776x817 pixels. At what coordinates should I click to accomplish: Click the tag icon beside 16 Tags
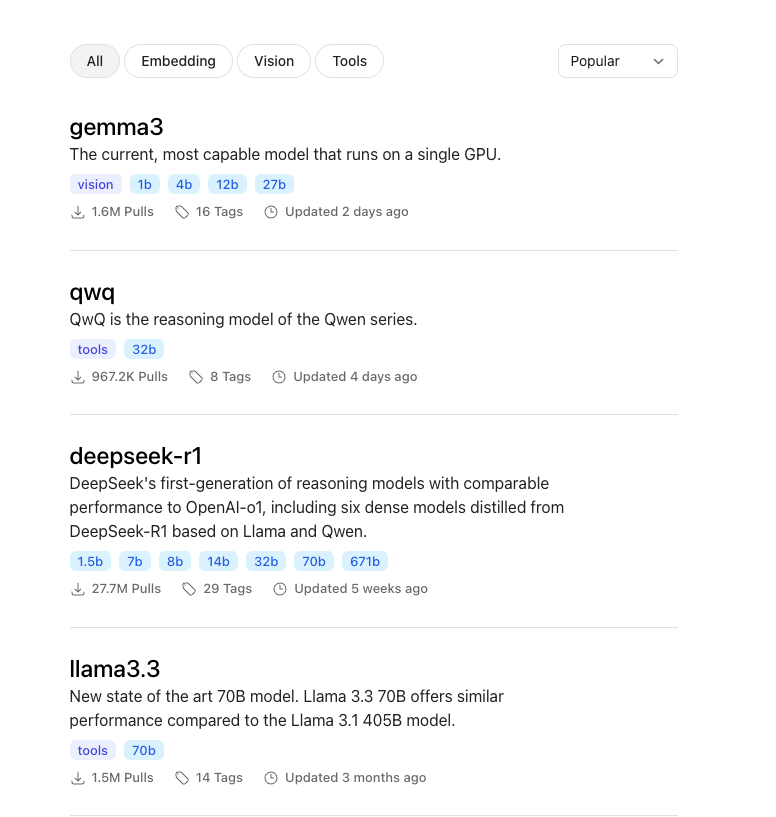[182, 212]
